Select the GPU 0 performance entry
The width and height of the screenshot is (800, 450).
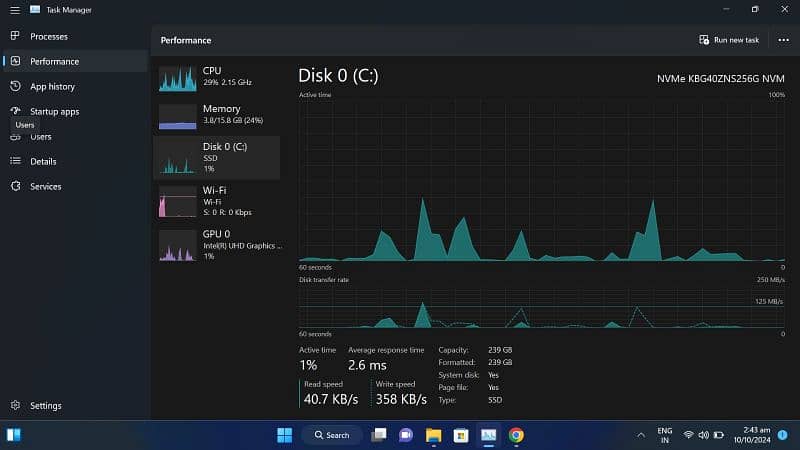tap(216, 244)
